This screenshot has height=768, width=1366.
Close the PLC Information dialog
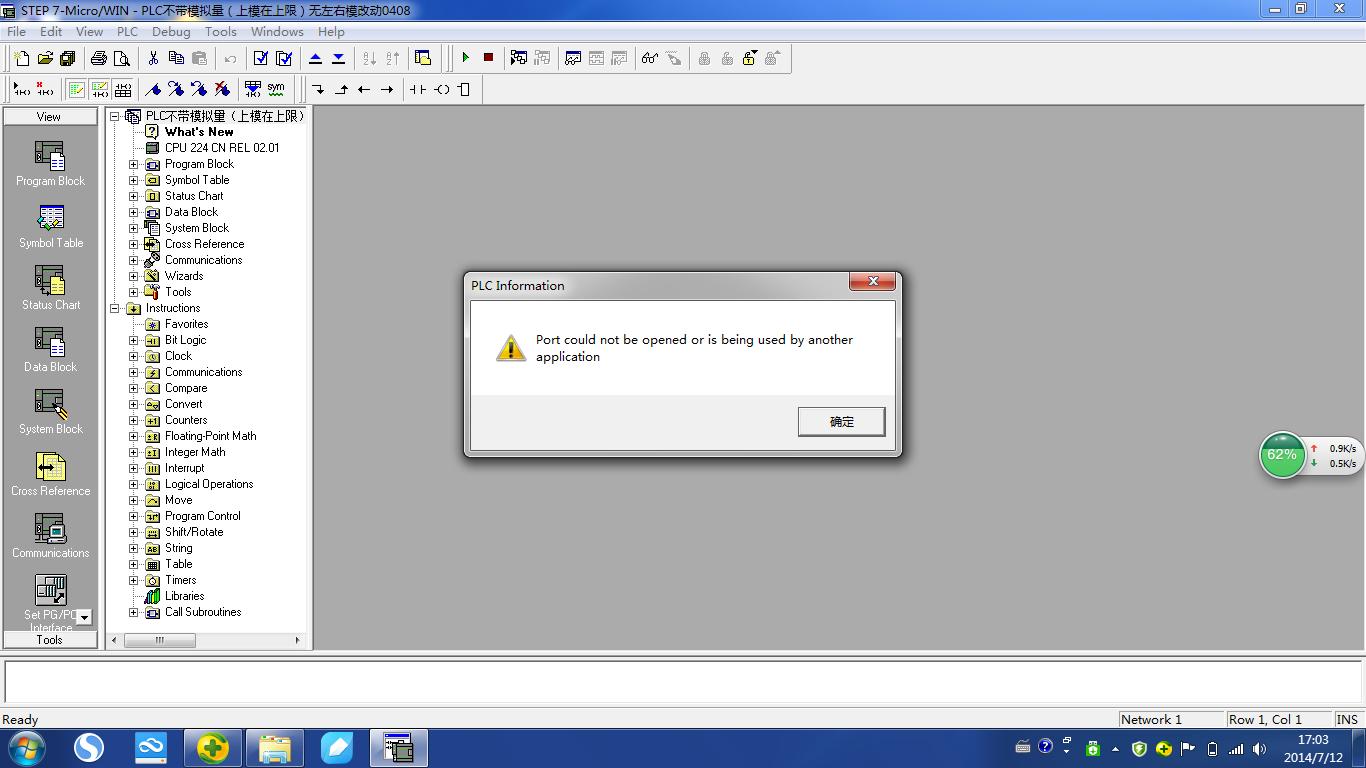click(x=872, y=282)
